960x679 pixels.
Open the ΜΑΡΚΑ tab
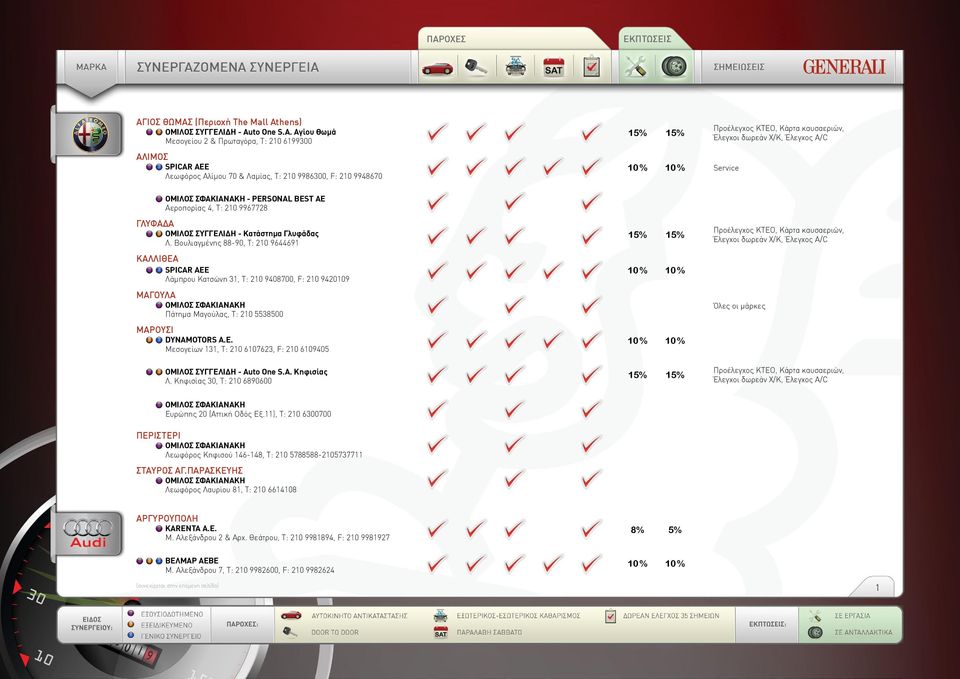pyautogui.click(x=91, y=67)
